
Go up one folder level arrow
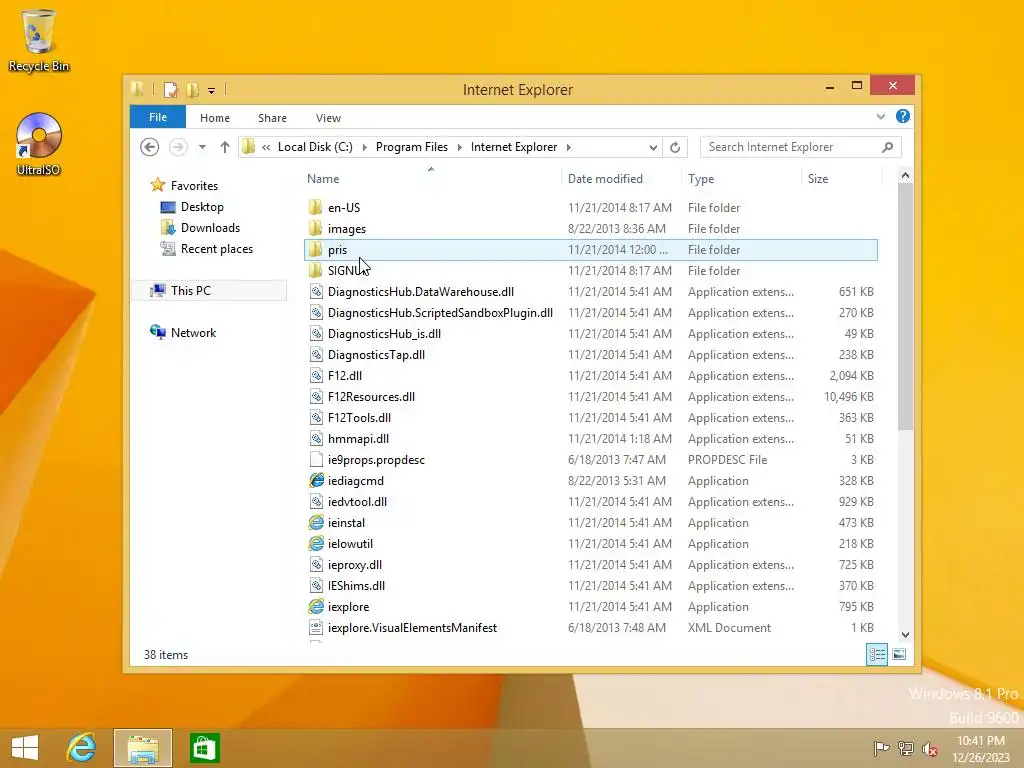coord(225,147)
